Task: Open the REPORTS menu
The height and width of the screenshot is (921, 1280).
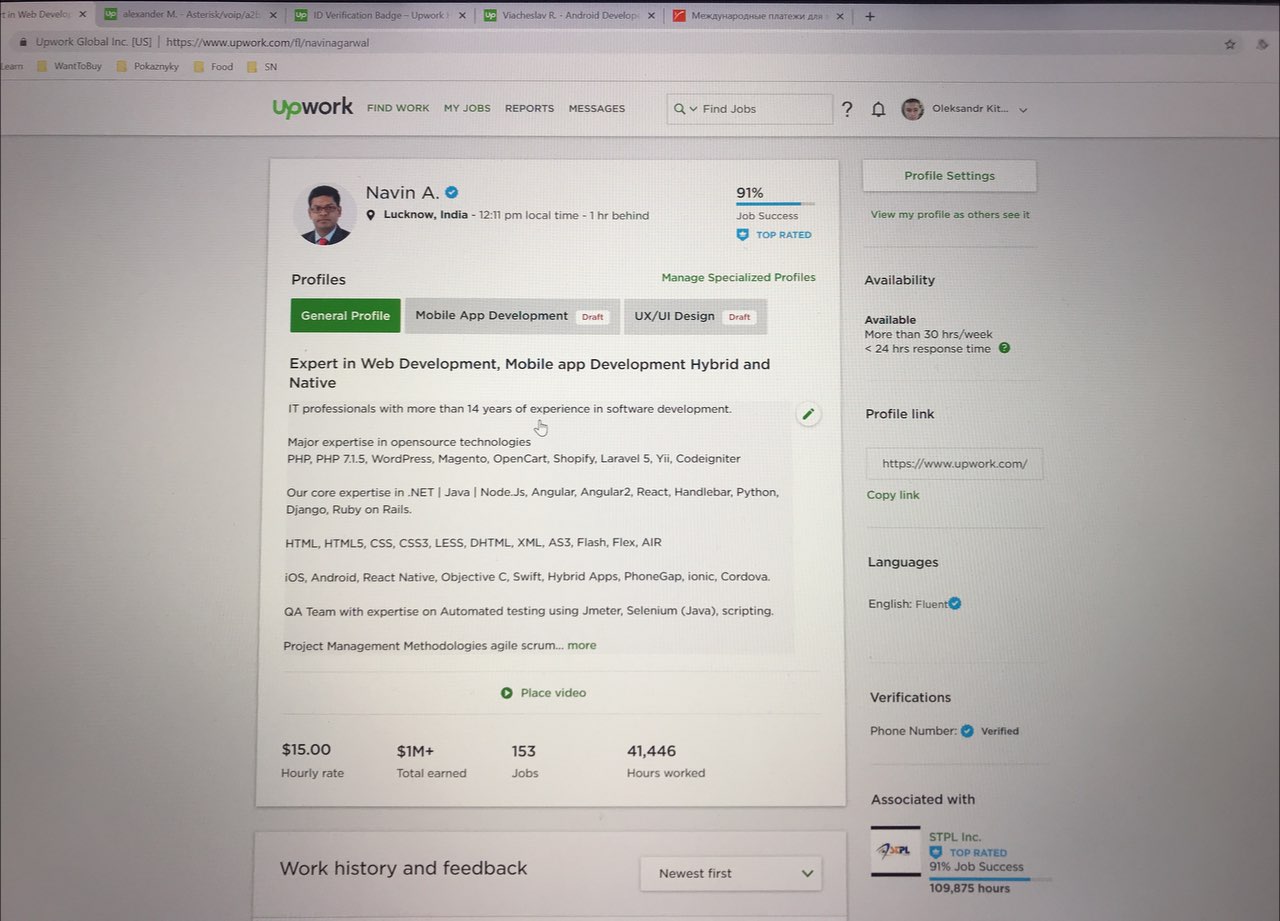Action: (x=529, y=108)
